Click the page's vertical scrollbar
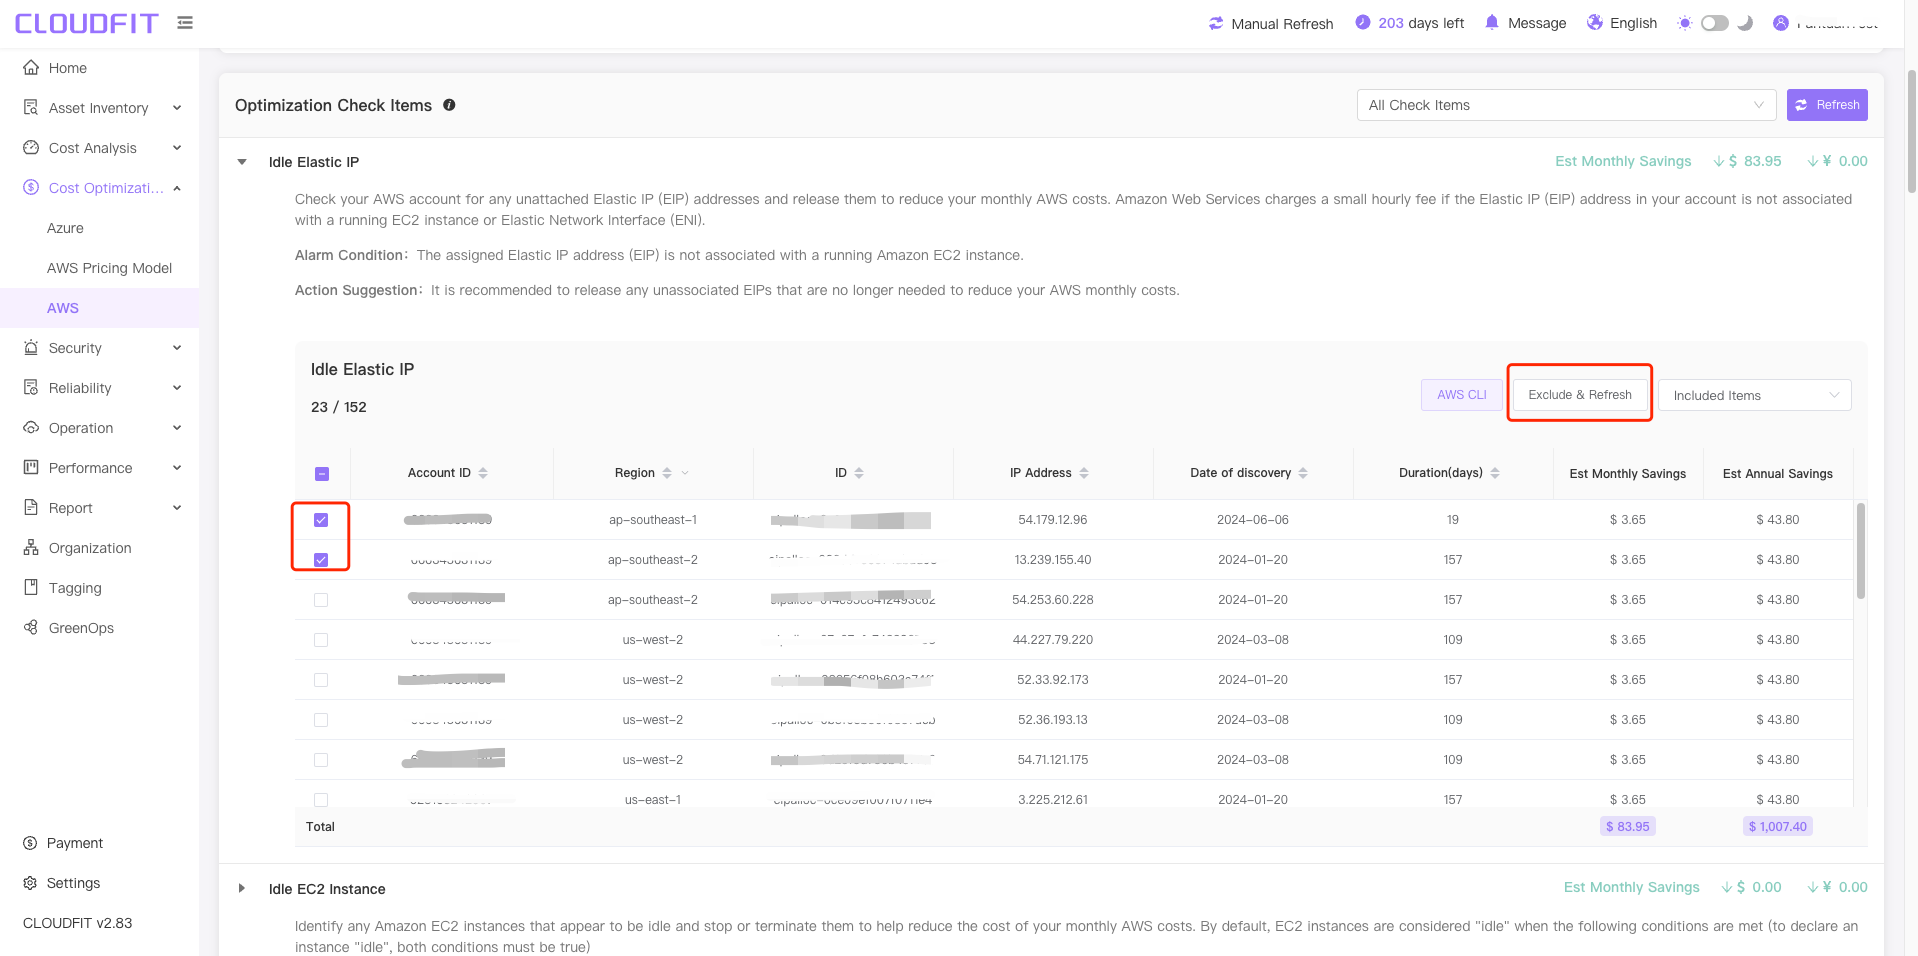This screenshot has width=1918, height=956. [1911, 130]
